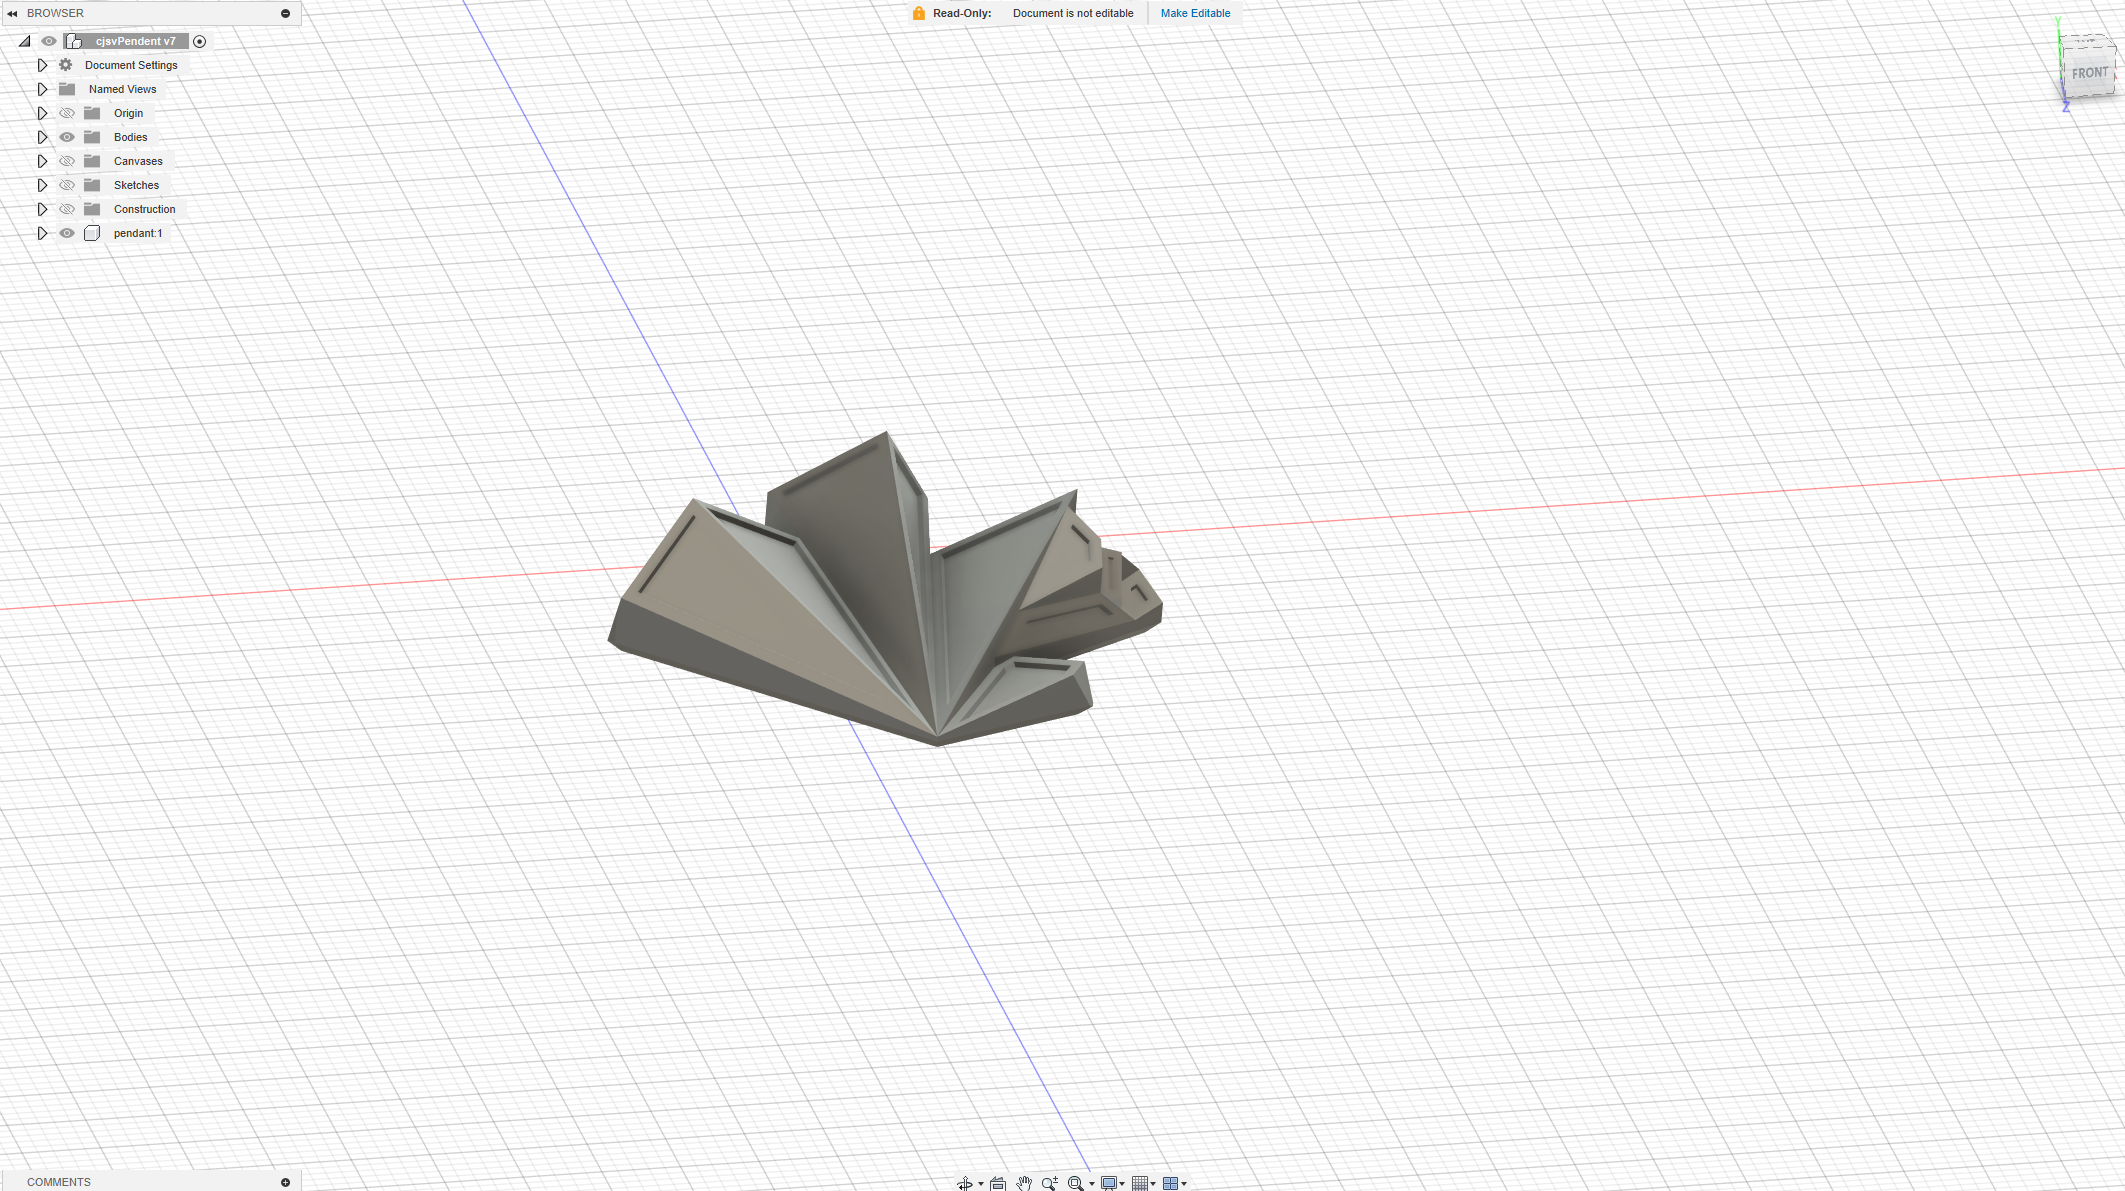Hide the pendant:1 component via eye icon
This screenshot has height=1191, width=2125.
pos(67,233)
